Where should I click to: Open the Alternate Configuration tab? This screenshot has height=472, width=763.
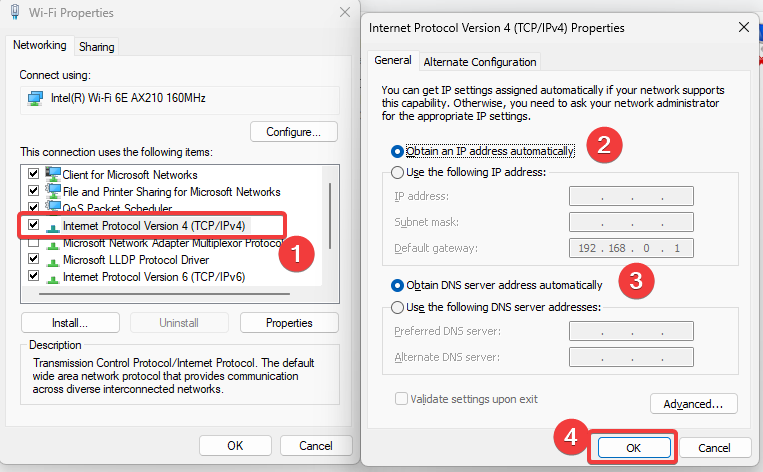point(479,62)
